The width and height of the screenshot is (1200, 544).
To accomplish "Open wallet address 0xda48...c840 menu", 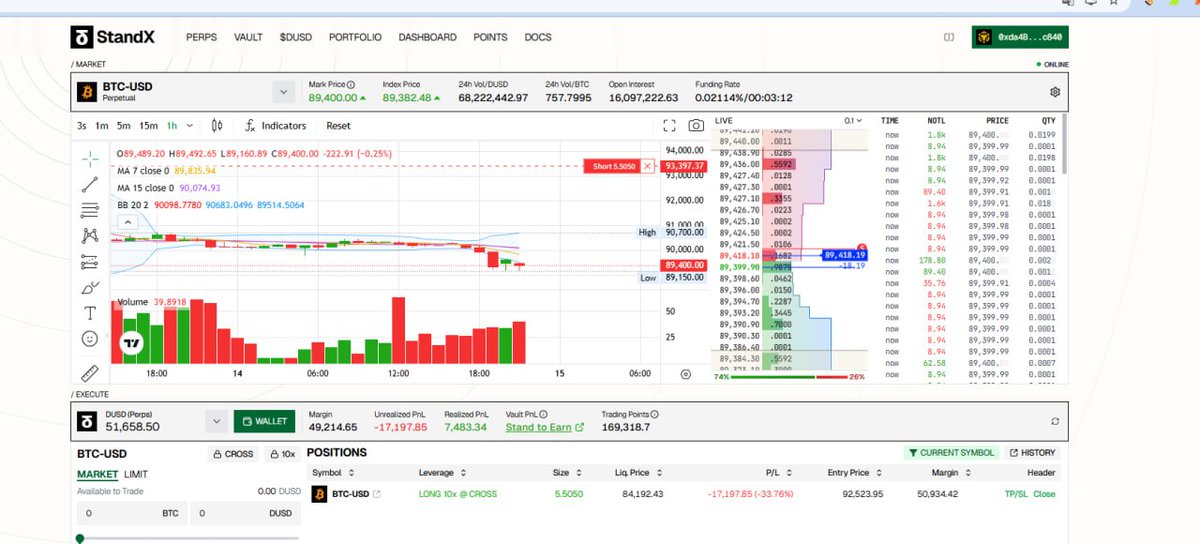I will [1020, 37].
